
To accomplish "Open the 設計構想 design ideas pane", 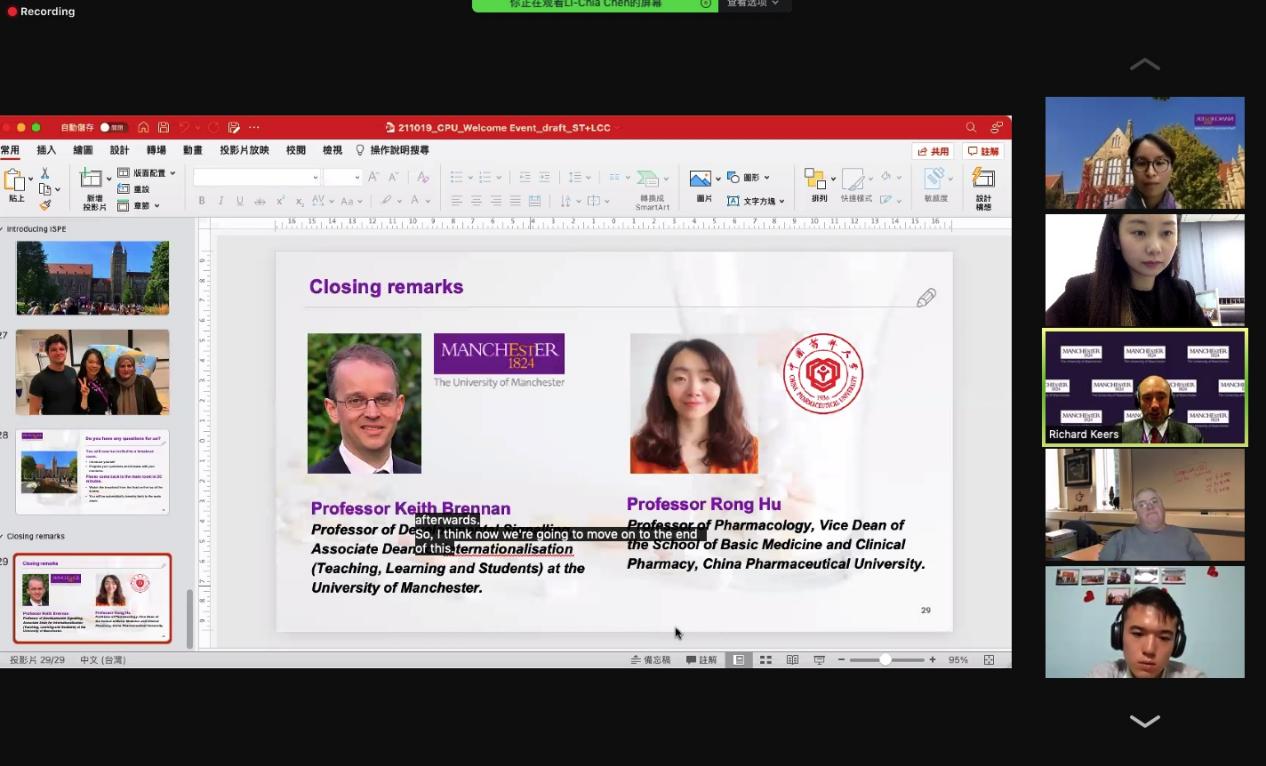I will tap(984, 188).
